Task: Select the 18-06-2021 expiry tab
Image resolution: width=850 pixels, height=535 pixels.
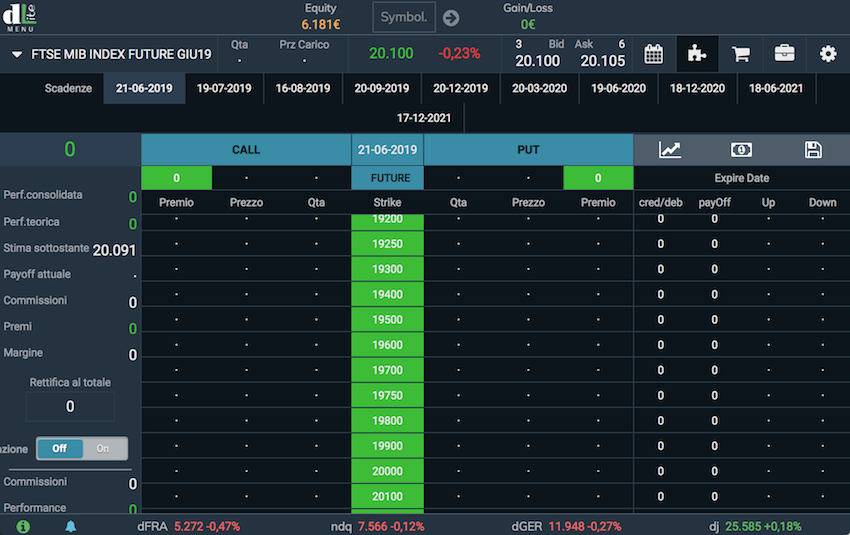Action: (x=776, y=88)
